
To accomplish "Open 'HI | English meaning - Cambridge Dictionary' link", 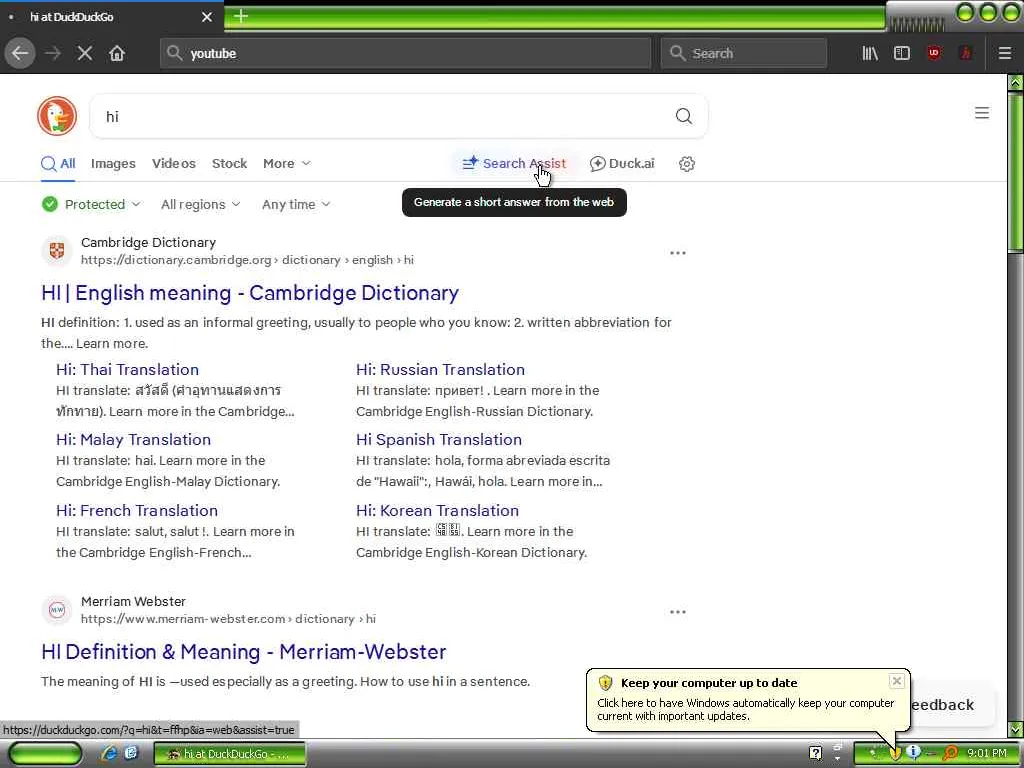I will (x=249, y=293).
